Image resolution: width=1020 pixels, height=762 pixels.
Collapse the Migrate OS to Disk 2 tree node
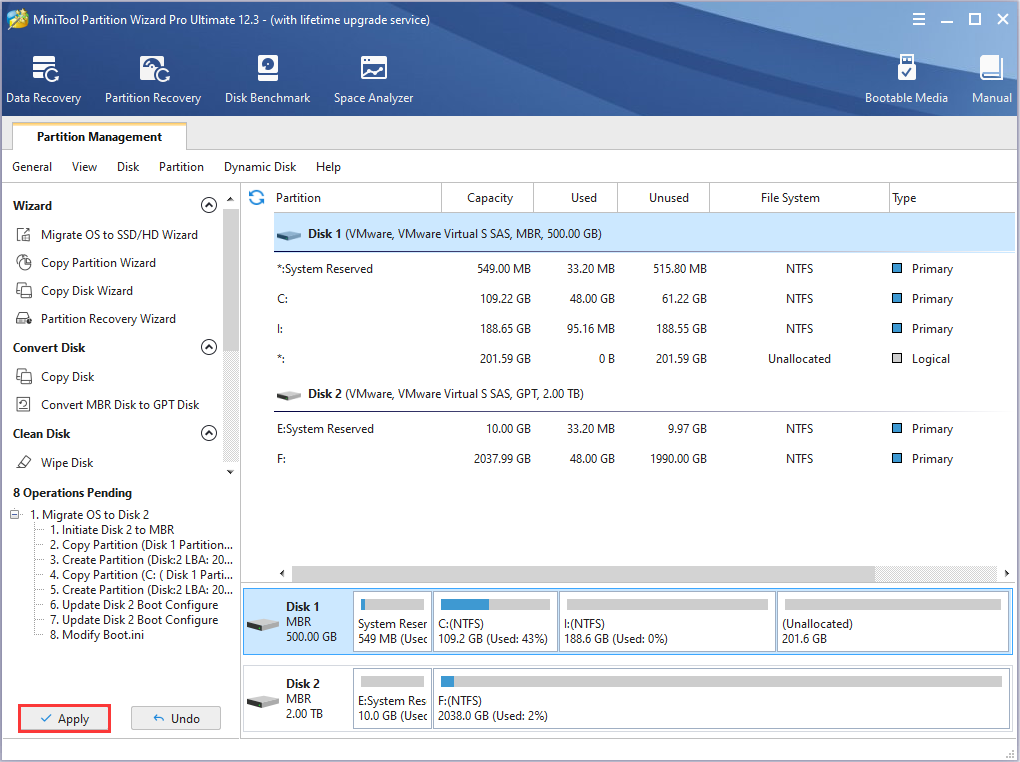tap(15, 515)
